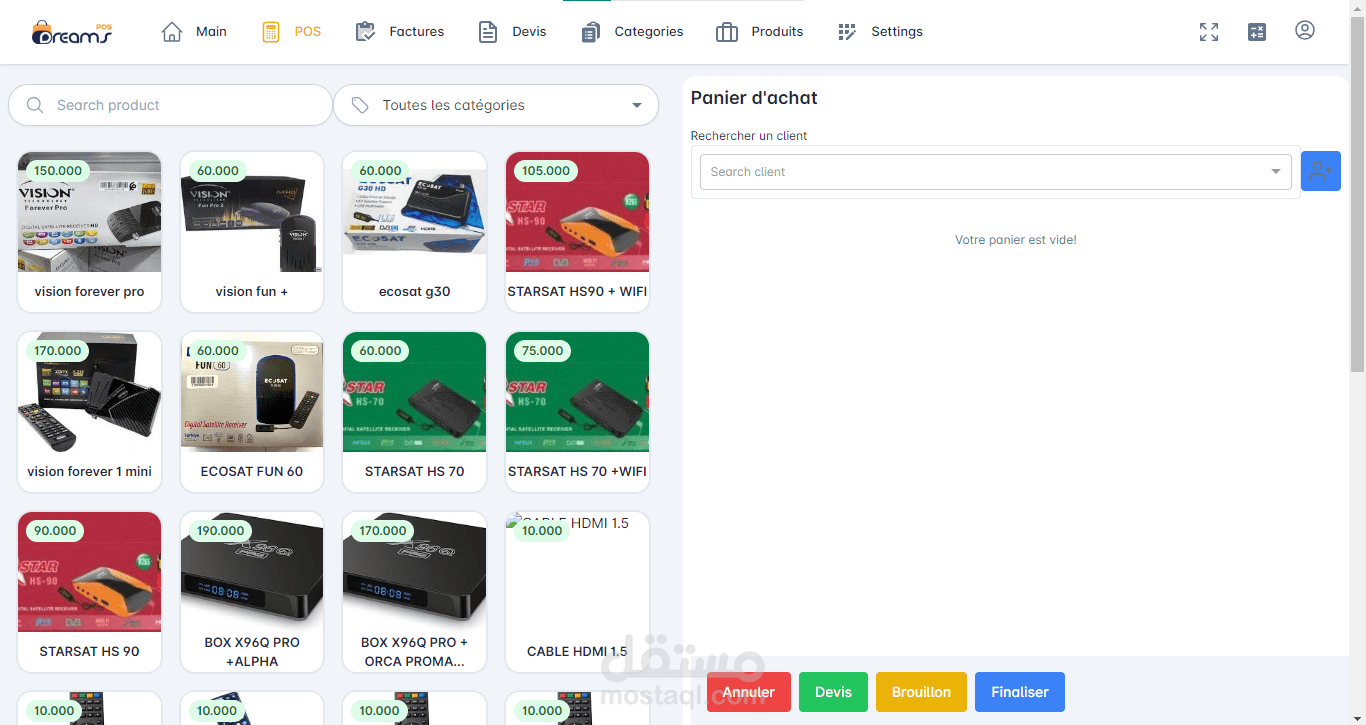Open the Produits page

click(x=760, y=32)
